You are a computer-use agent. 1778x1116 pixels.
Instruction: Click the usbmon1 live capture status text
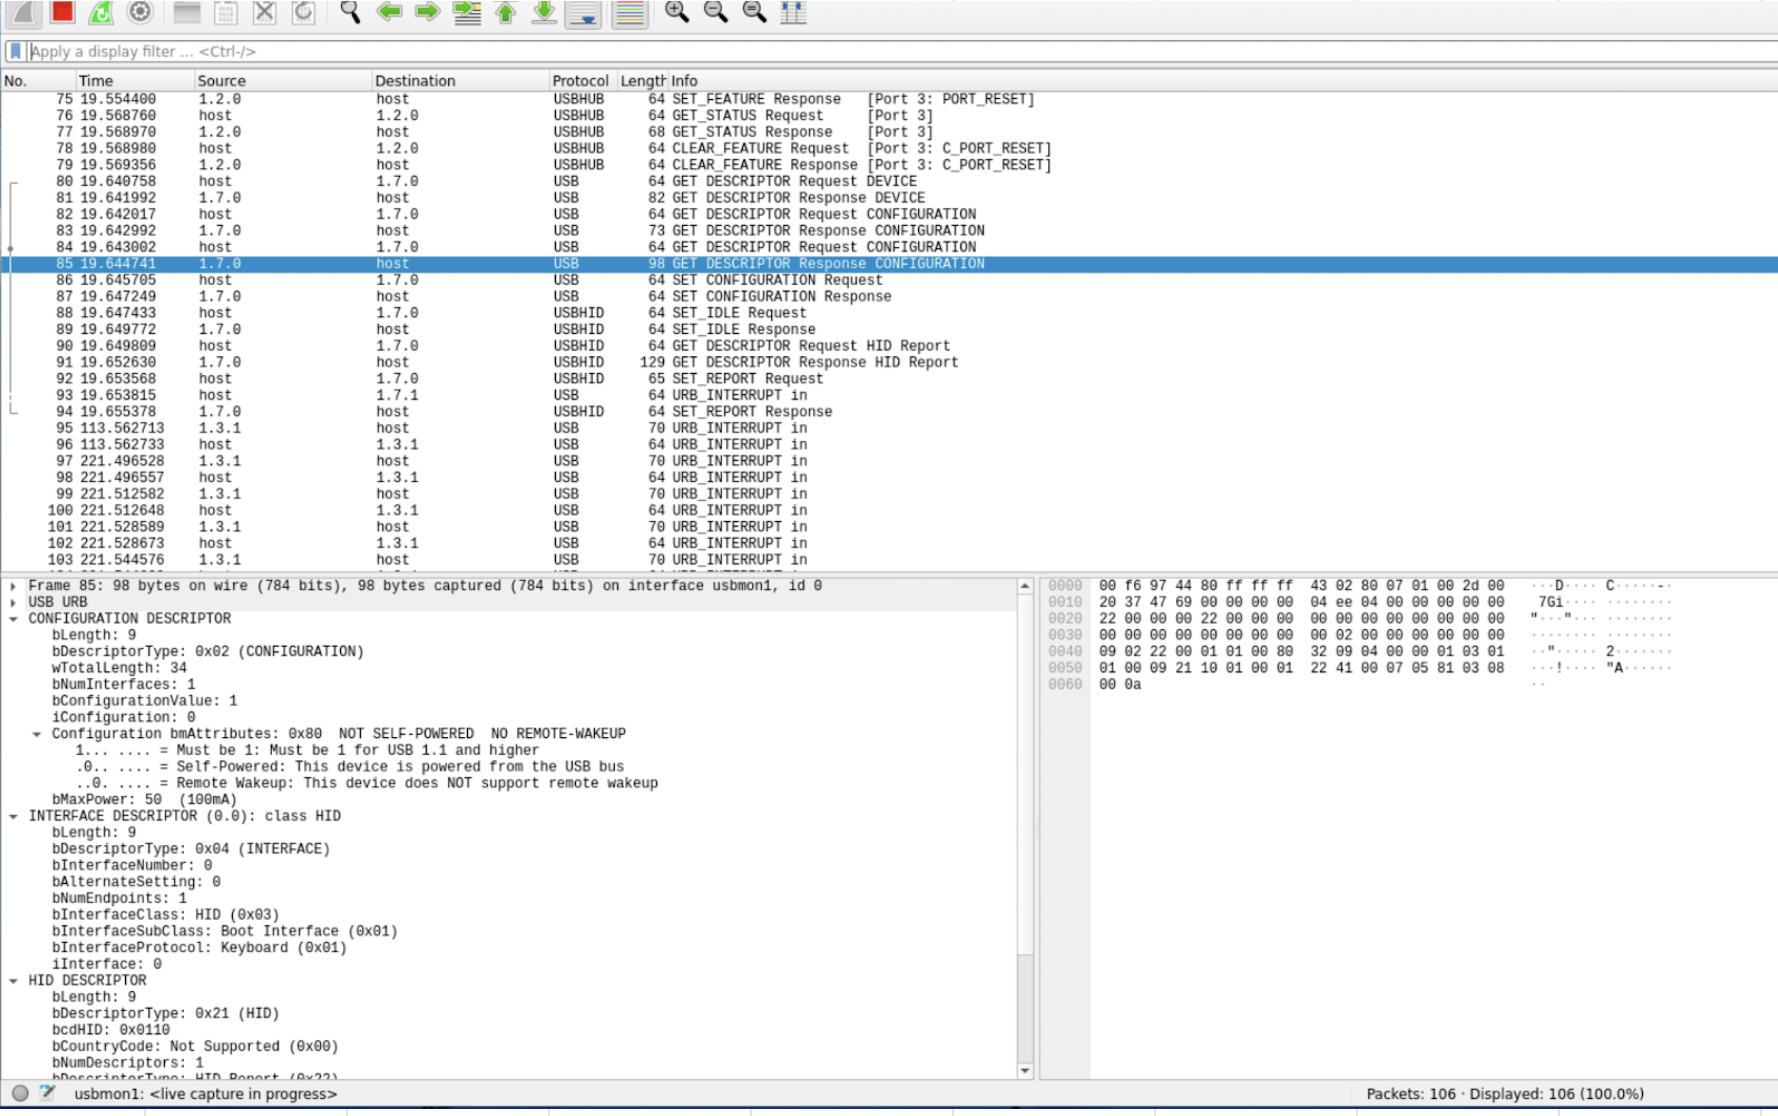[x=206, y=1093]
